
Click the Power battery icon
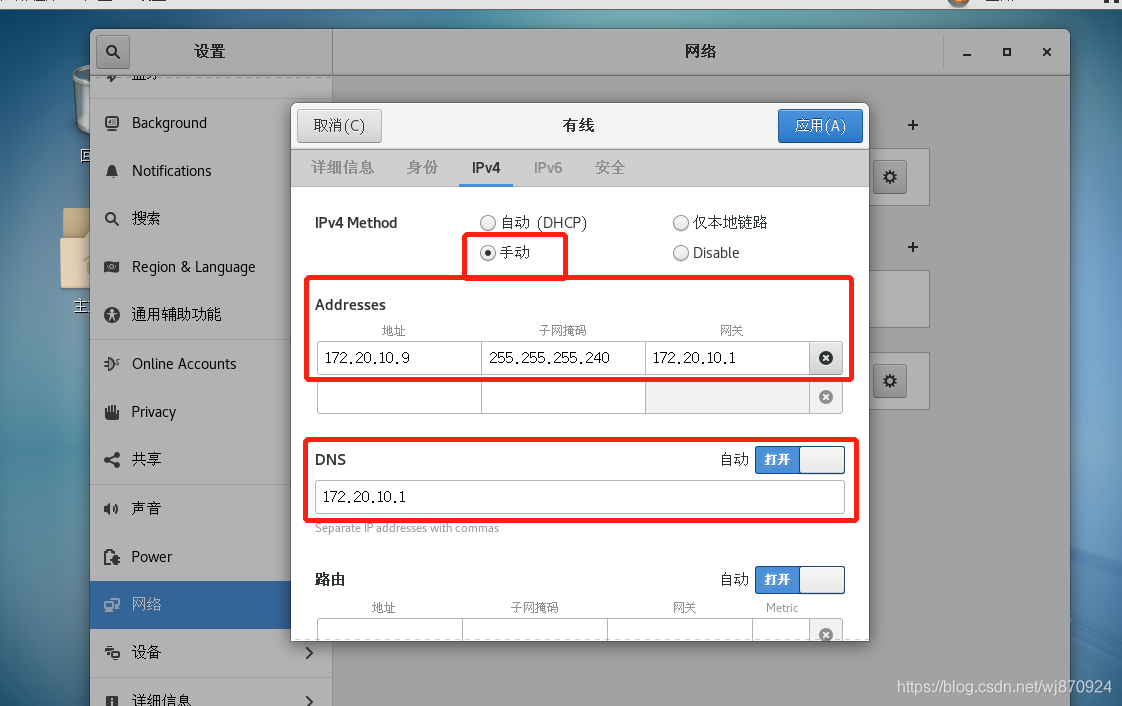pos(112,557)
